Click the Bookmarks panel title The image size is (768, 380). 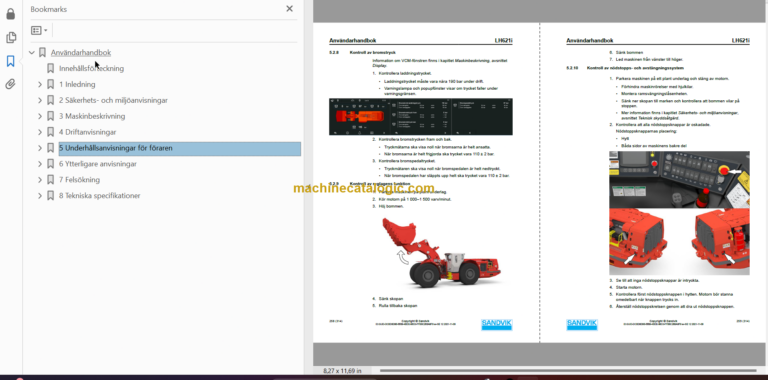click(x=48, y=9)
